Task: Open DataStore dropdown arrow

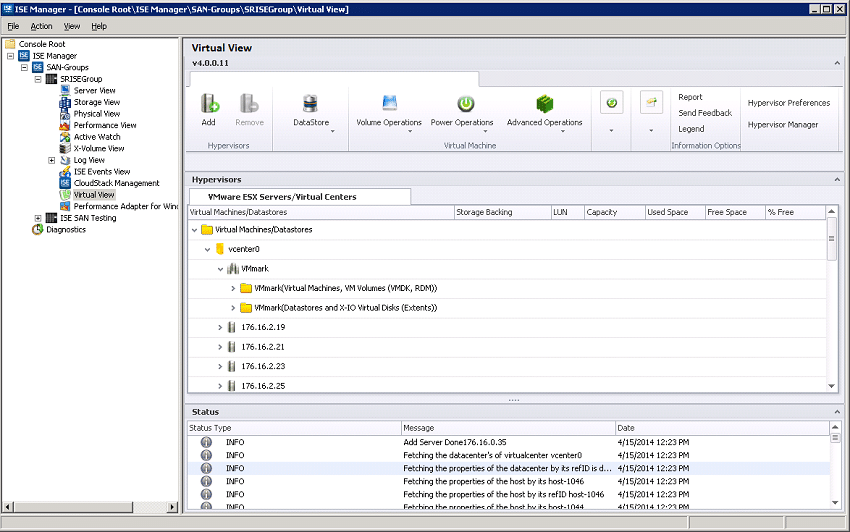Action: pyautogui.click(x=332, y=131)
